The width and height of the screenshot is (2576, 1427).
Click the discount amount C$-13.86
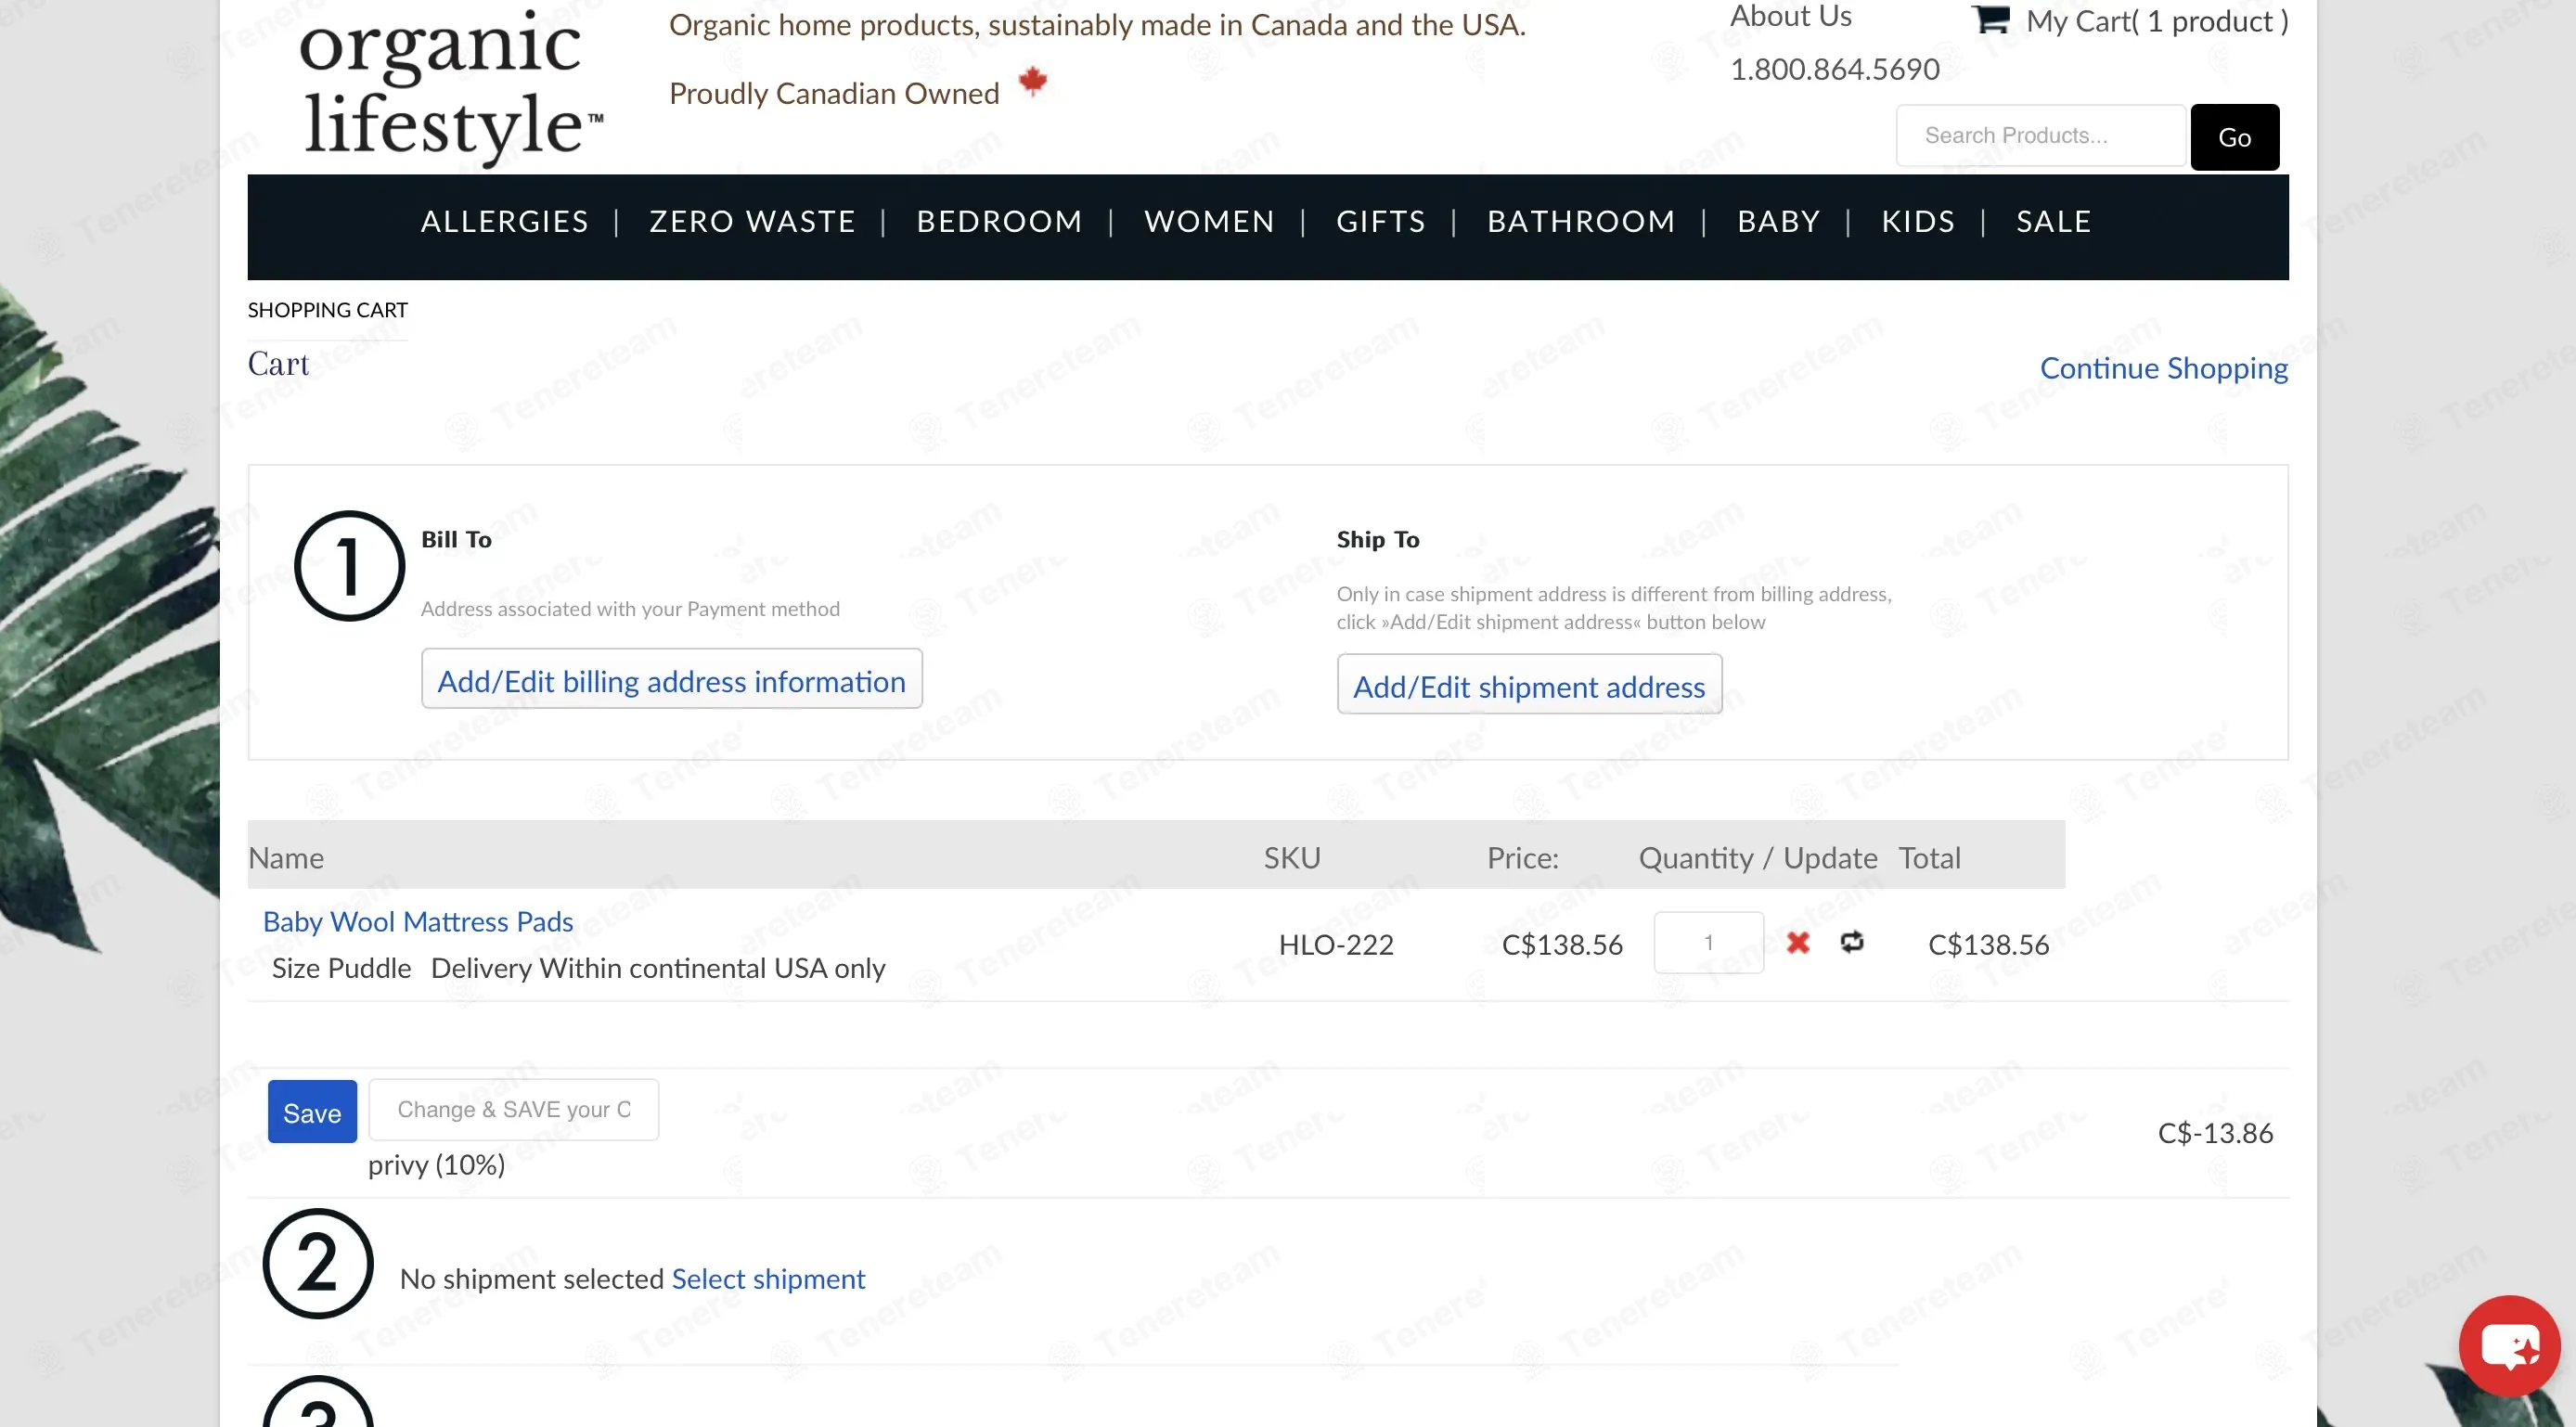click(2215, 1133)
